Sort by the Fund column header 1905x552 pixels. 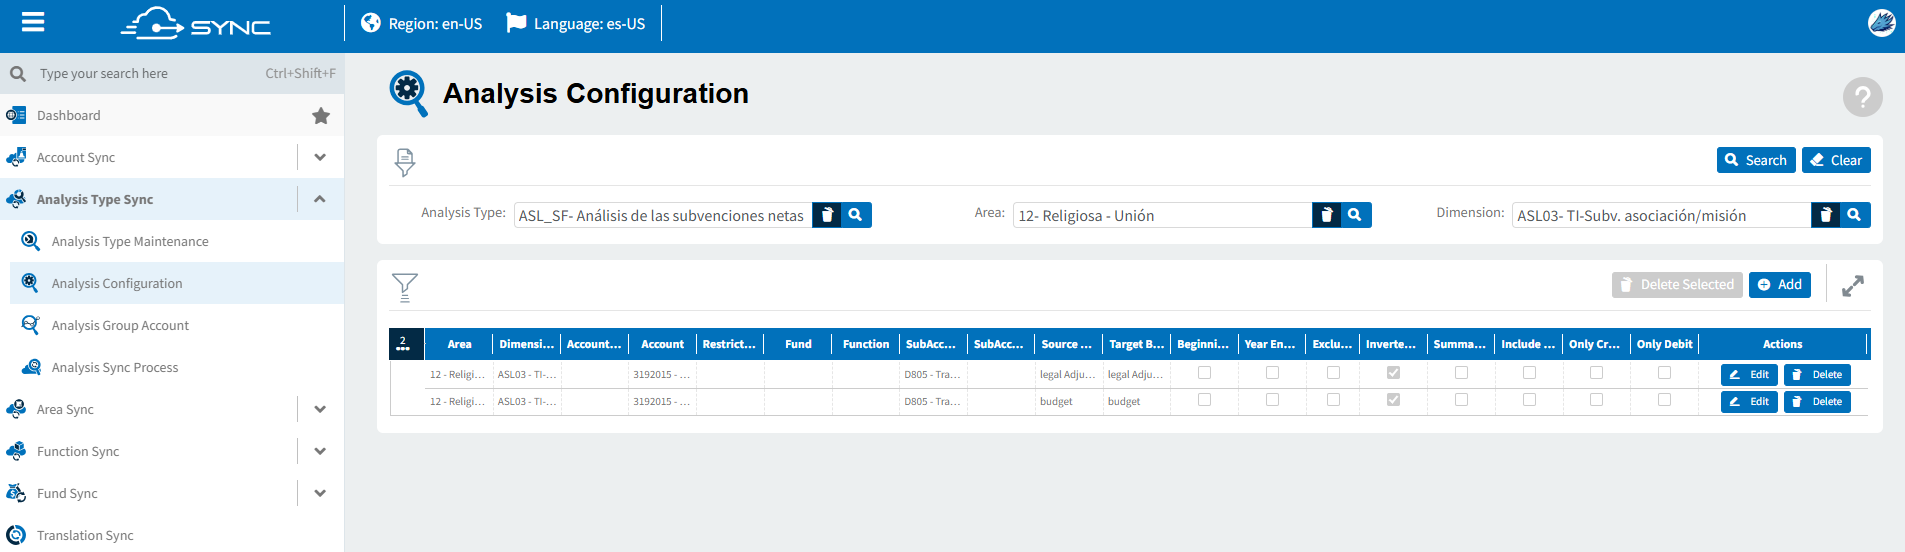(x=798, y=344)
